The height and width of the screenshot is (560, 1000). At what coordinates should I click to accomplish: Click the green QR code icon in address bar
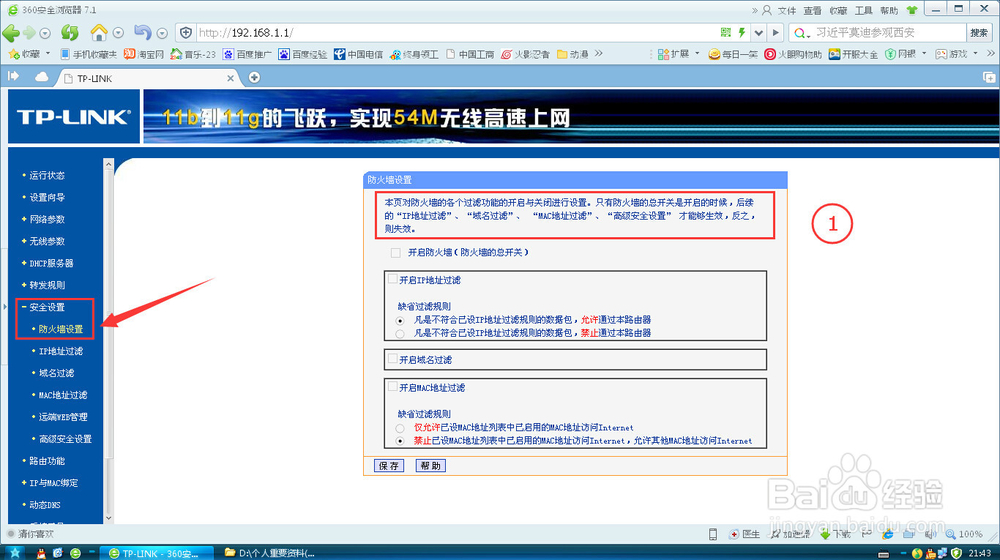(726, 33)
